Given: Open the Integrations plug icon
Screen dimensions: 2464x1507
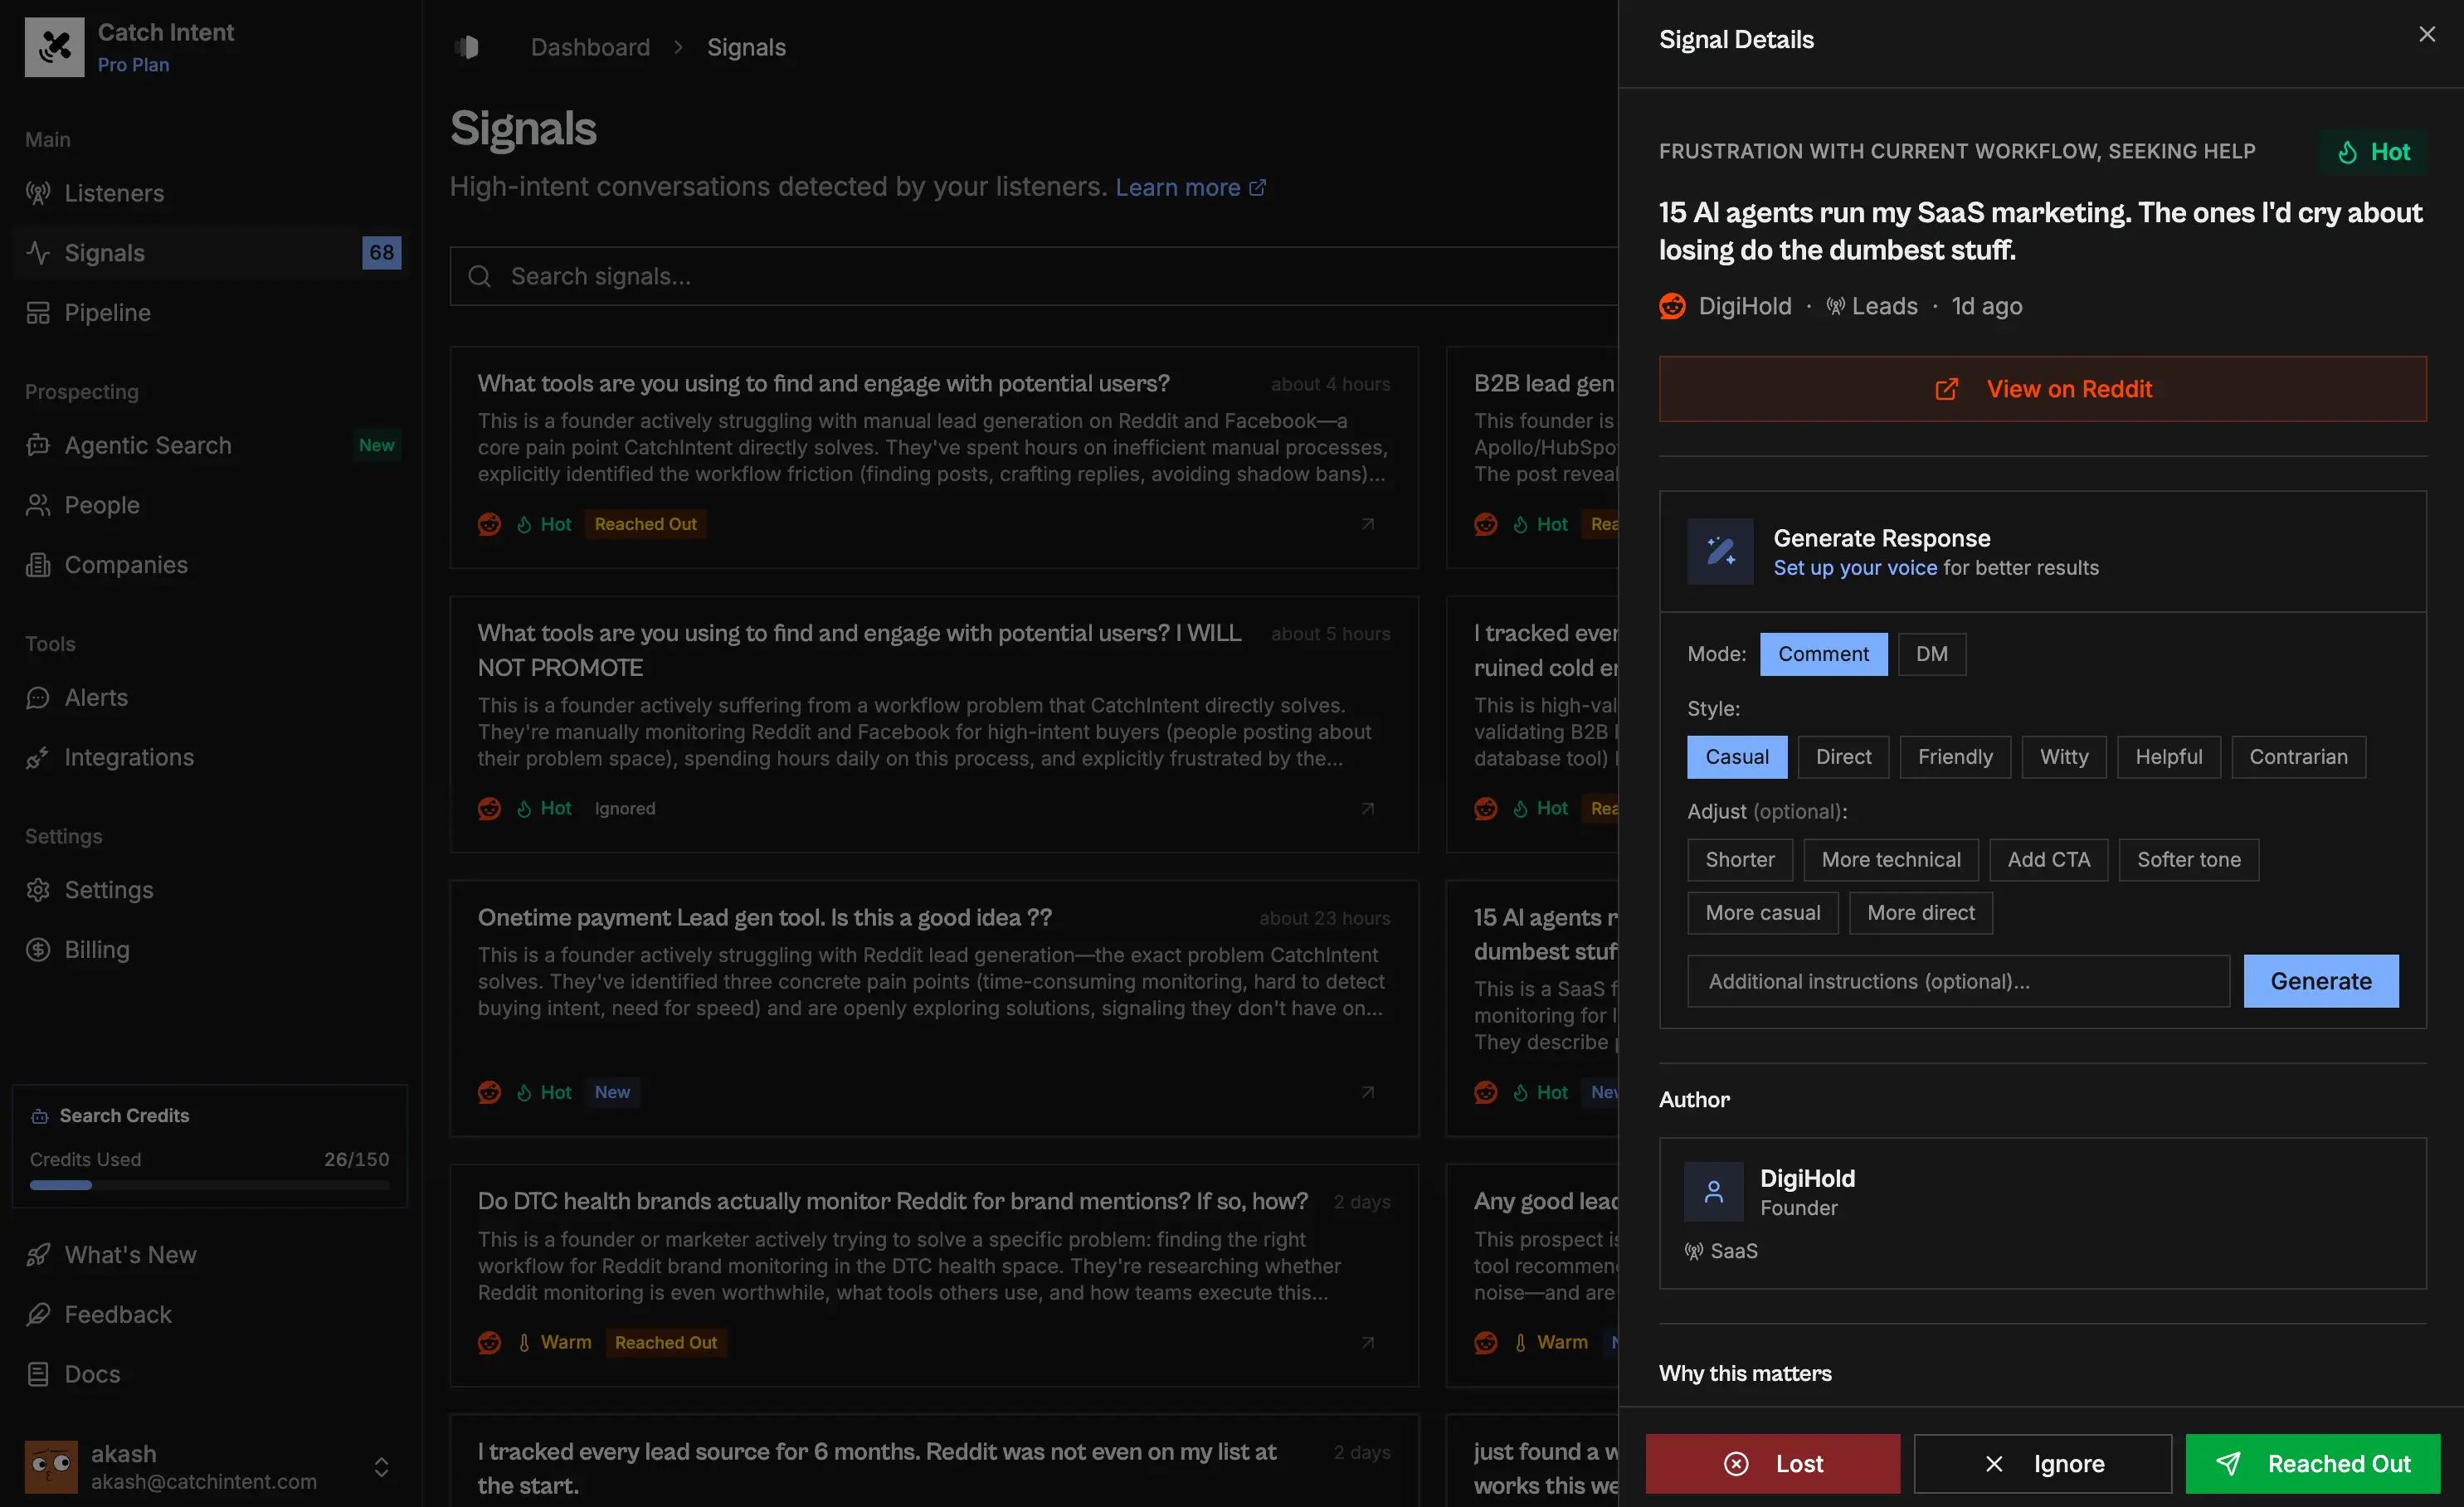Looking at the screenshot, I should (x=38, y=758).
